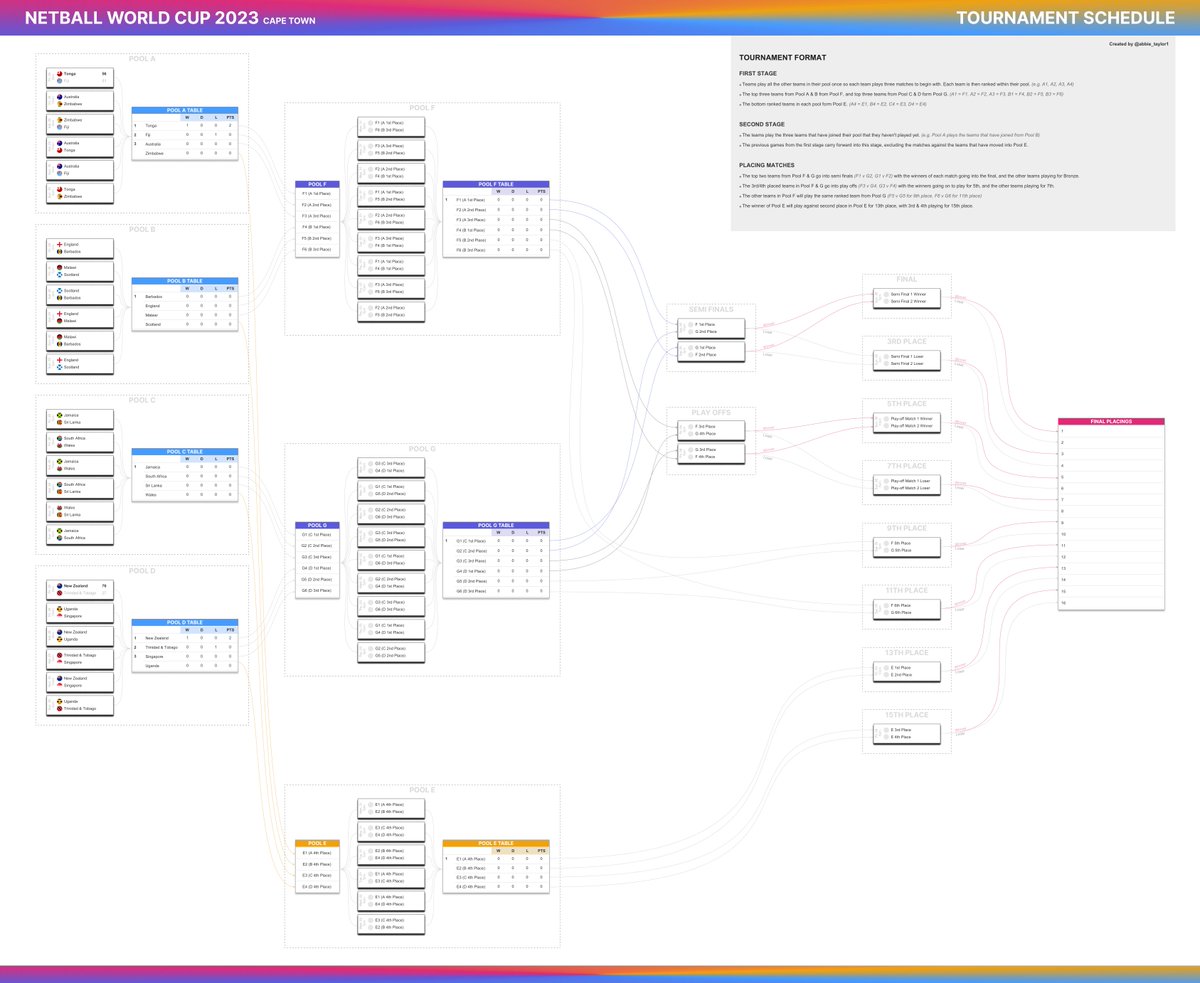This screenshot has height=983, width=1200.
Task: Click the Pool B Table header
Action: pyautogui.click(x=185, y=280)
